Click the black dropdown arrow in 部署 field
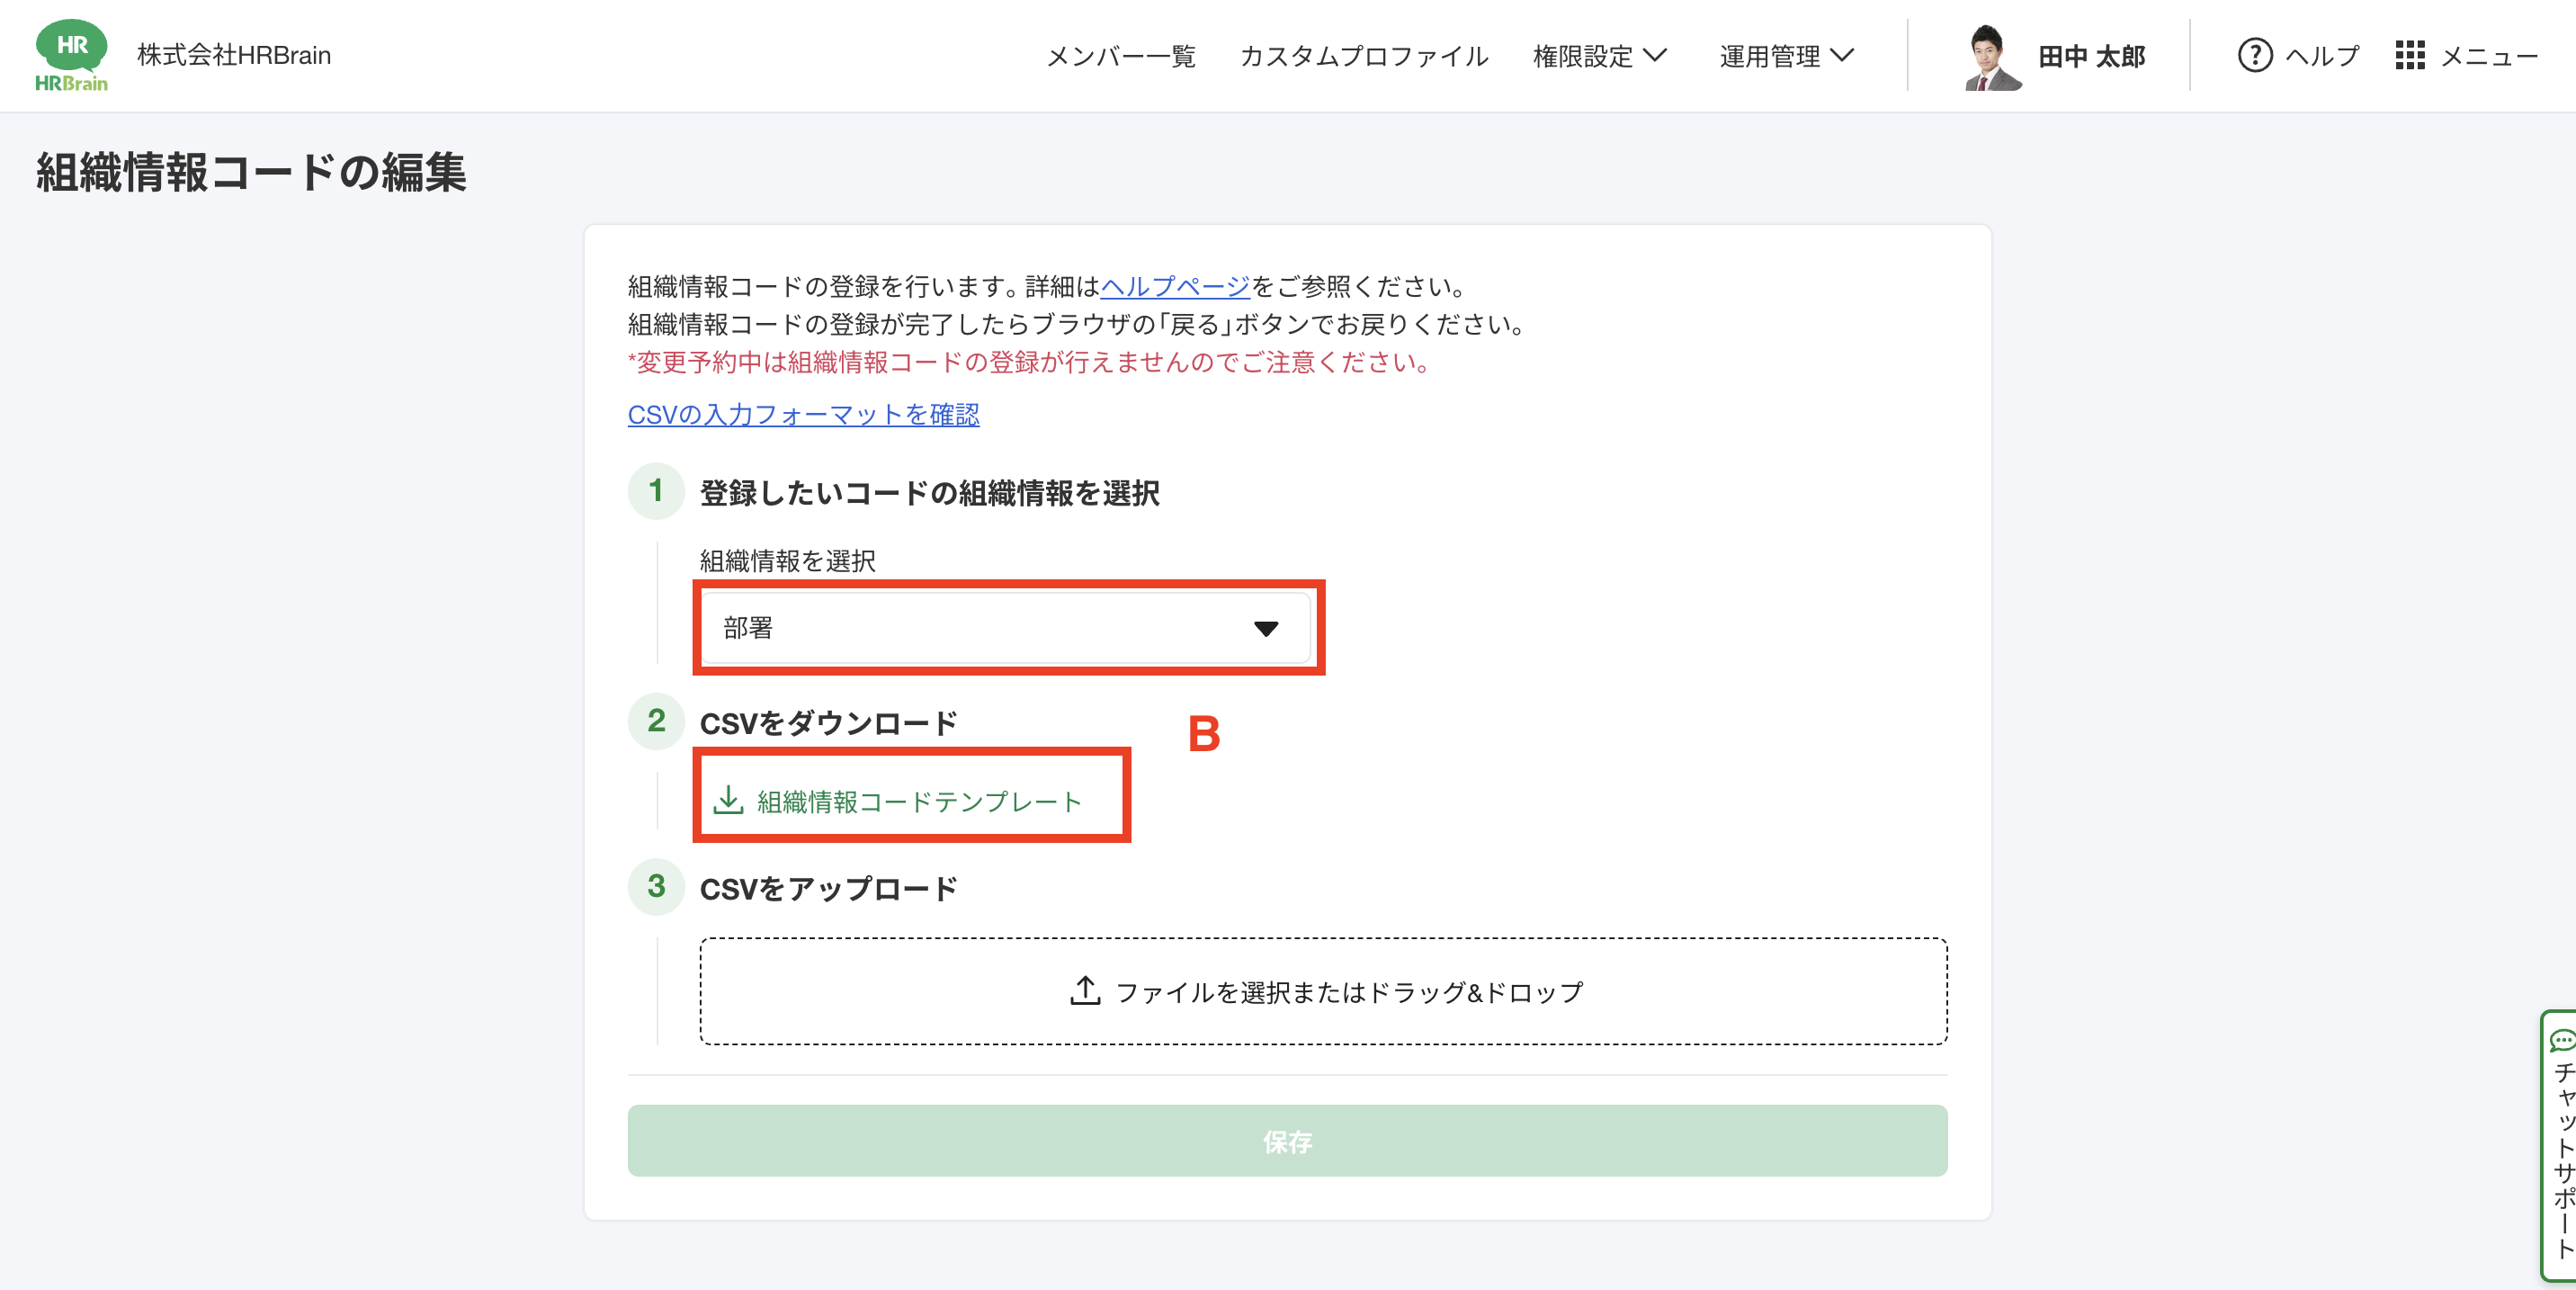 pyautogui.click(x=1266, y=629)
